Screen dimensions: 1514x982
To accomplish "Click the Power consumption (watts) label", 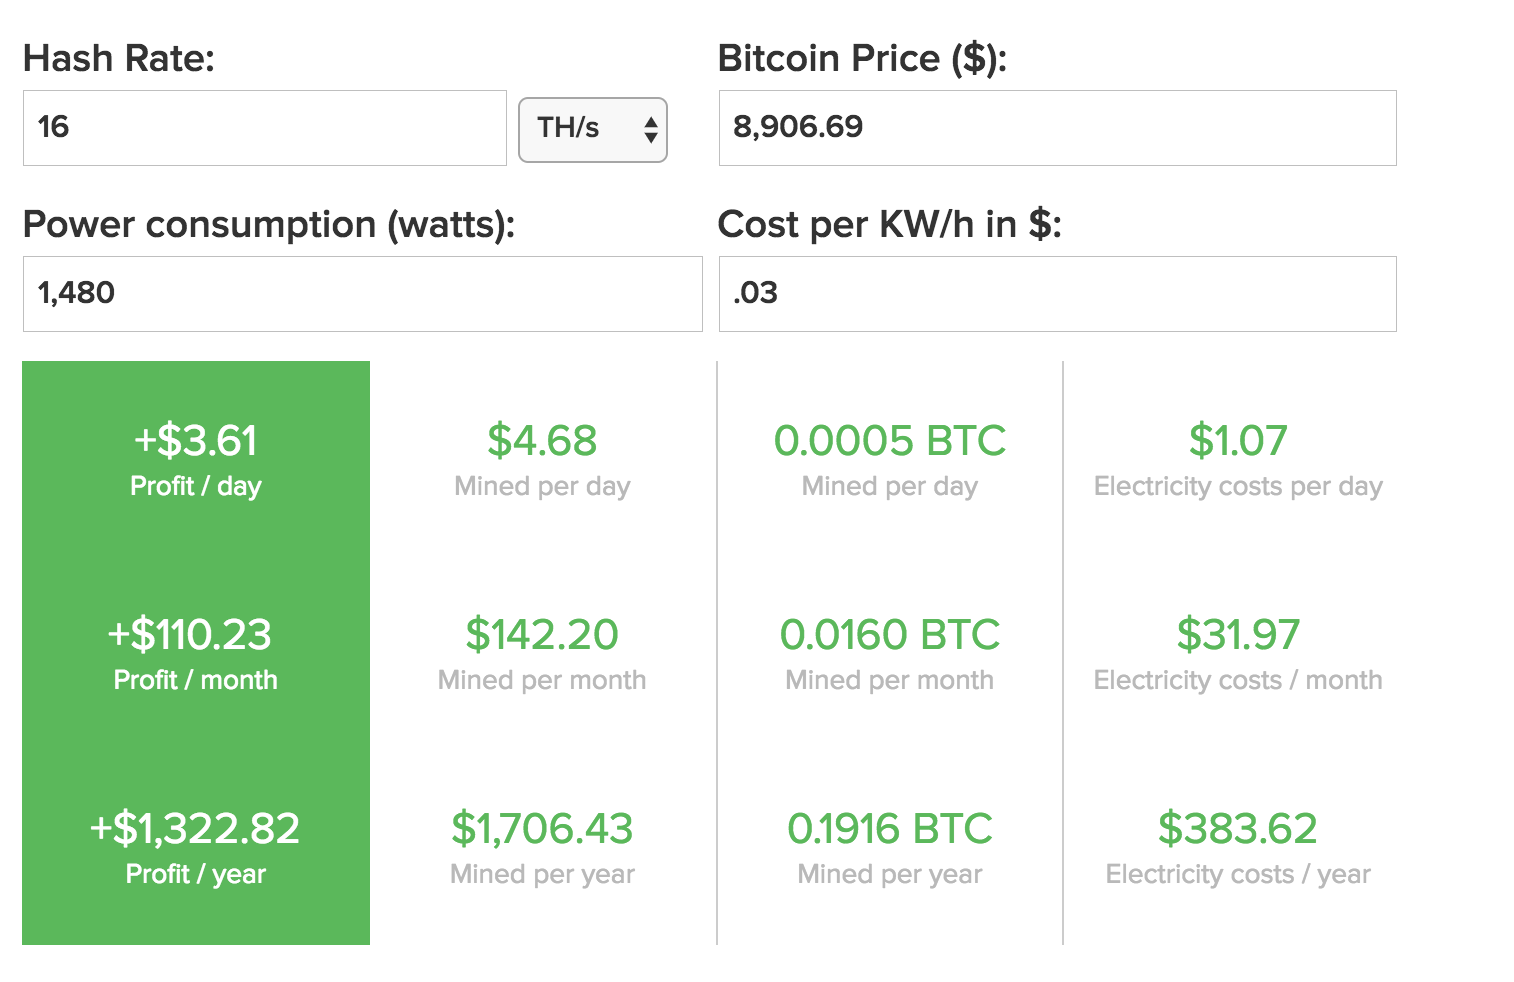I will coord(269,225).
